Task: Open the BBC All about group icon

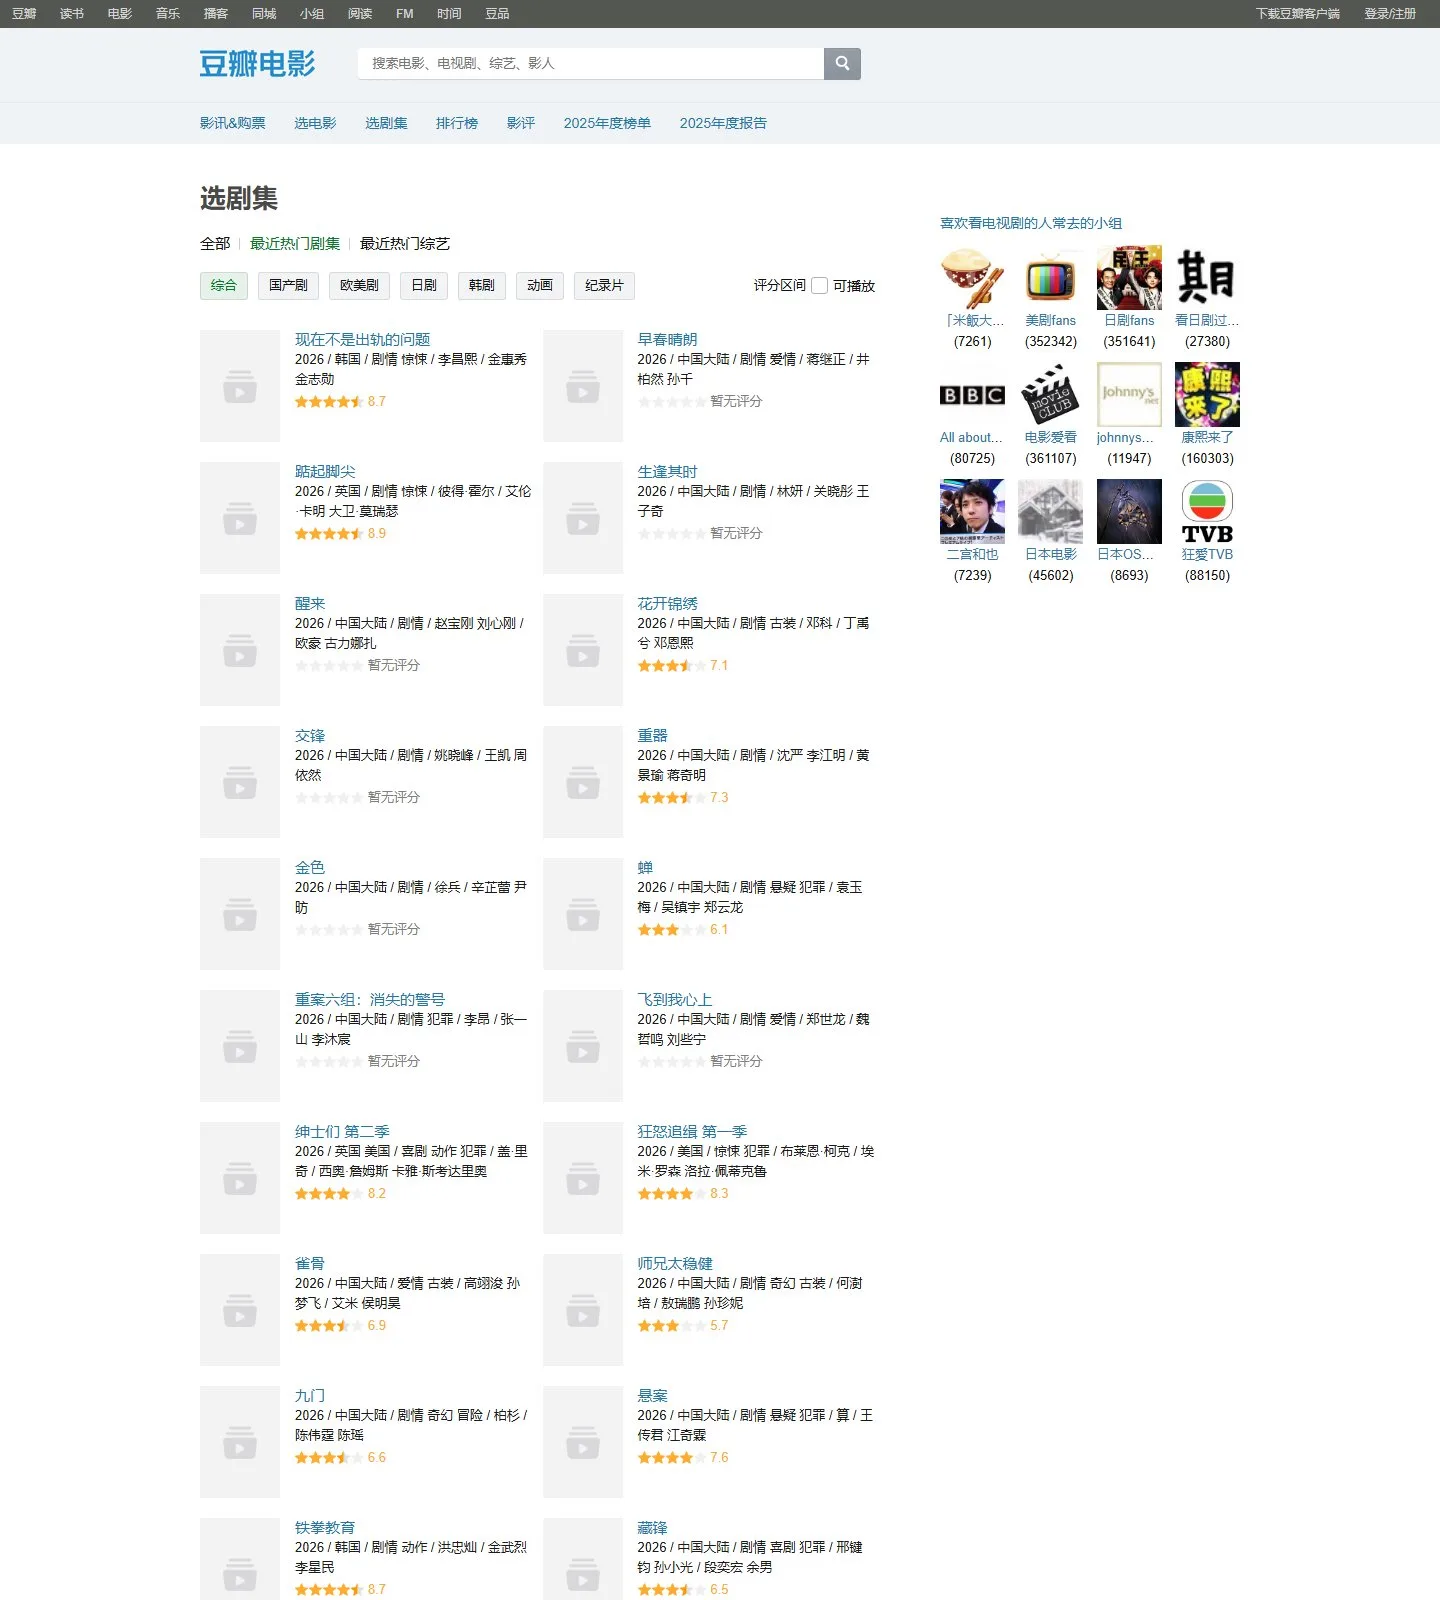Action: pos(972,395)
